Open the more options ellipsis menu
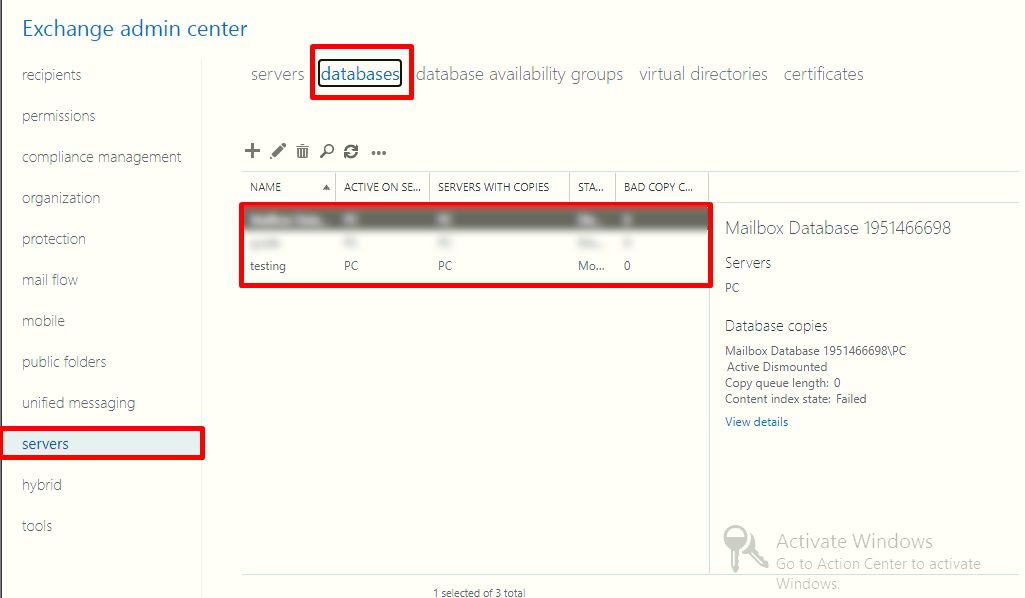Image resolution: width=1025 pixels, height=598 pixels. (x=378, y=153)
